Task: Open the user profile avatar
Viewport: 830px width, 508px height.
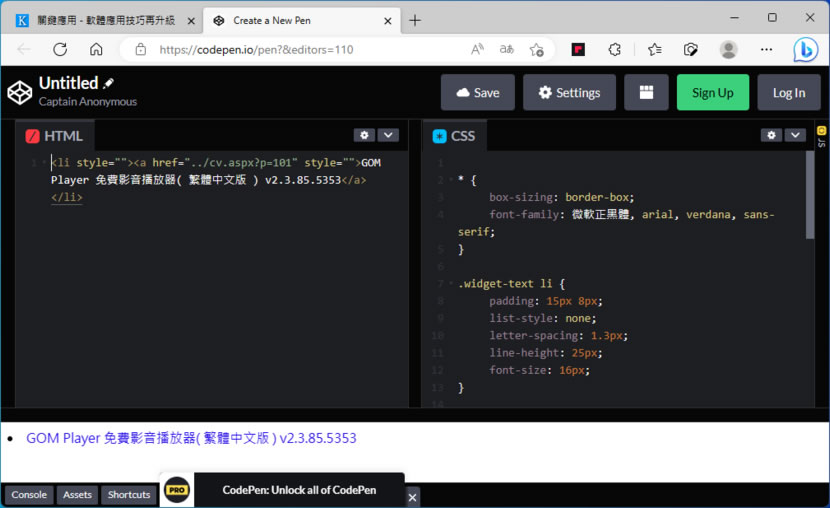Action: click(x=728, y=50)
